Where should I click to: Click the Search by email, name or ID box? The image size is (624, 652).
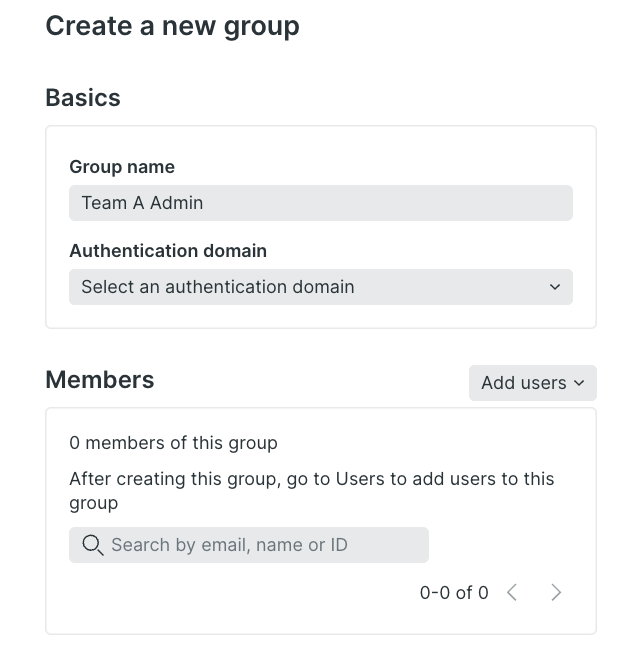click(x=249, y=545)
